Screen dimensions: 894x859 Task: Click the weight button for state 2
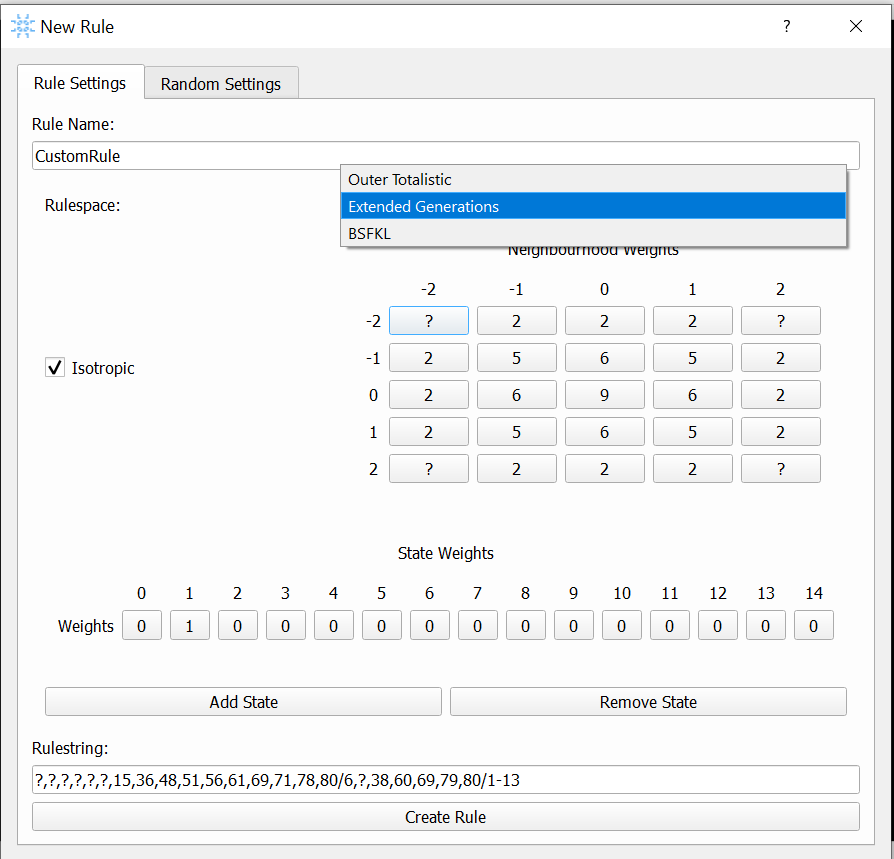(x=238, y=626)
